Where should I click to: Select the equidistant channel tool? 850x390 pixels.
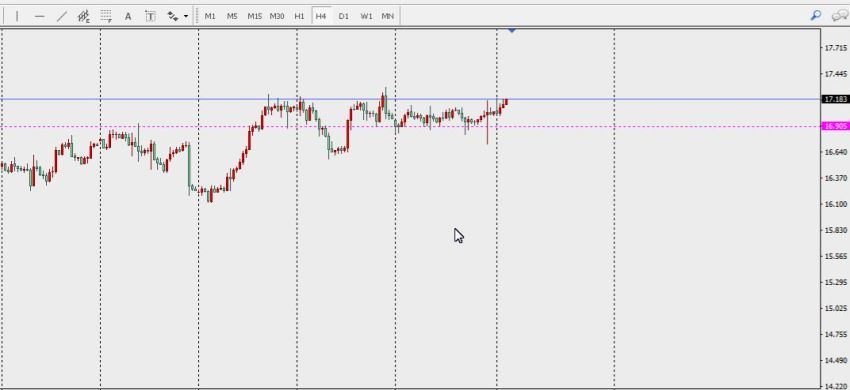(83, 16)
